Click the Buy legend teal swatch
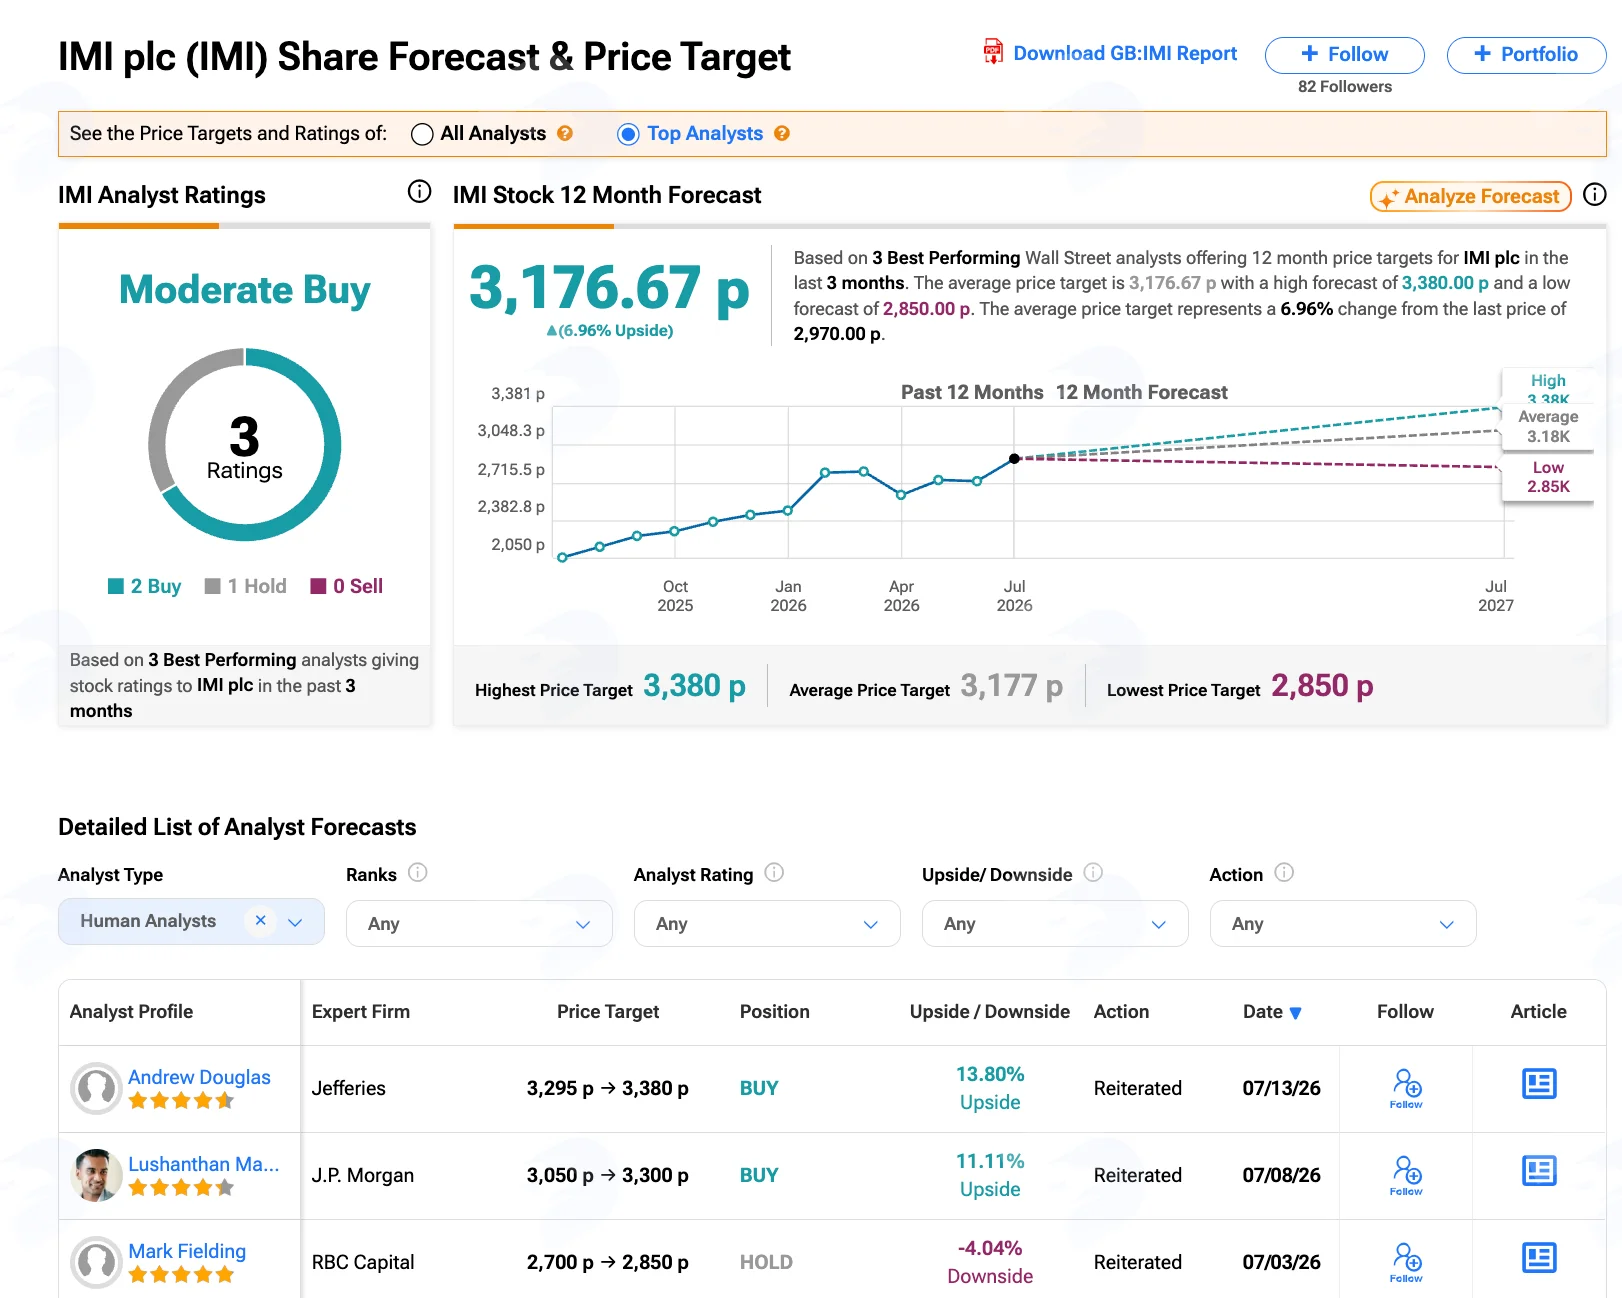 click(x=116, y=586)
